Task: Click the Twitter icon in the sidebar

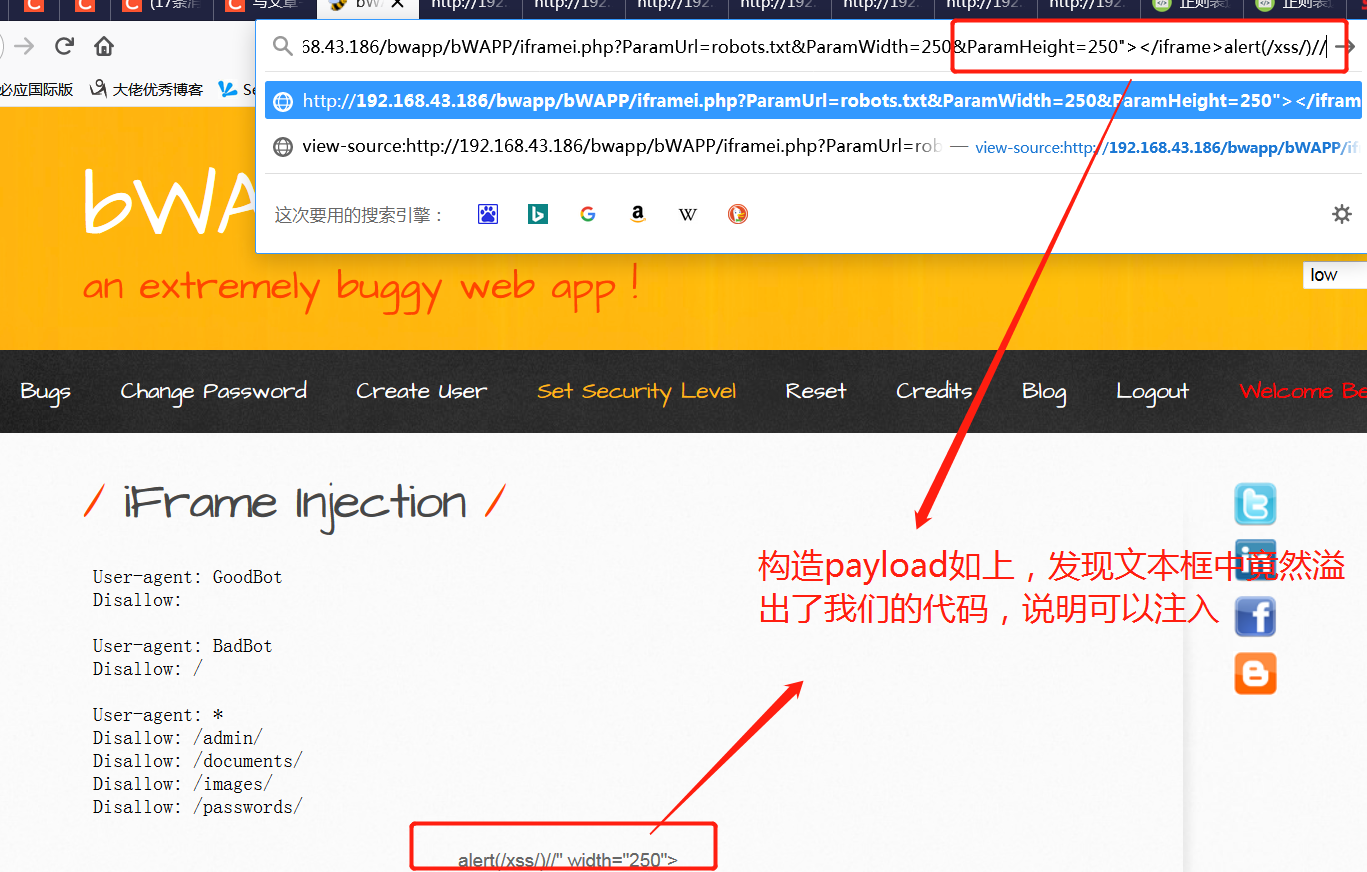Action: (1255, 504)
